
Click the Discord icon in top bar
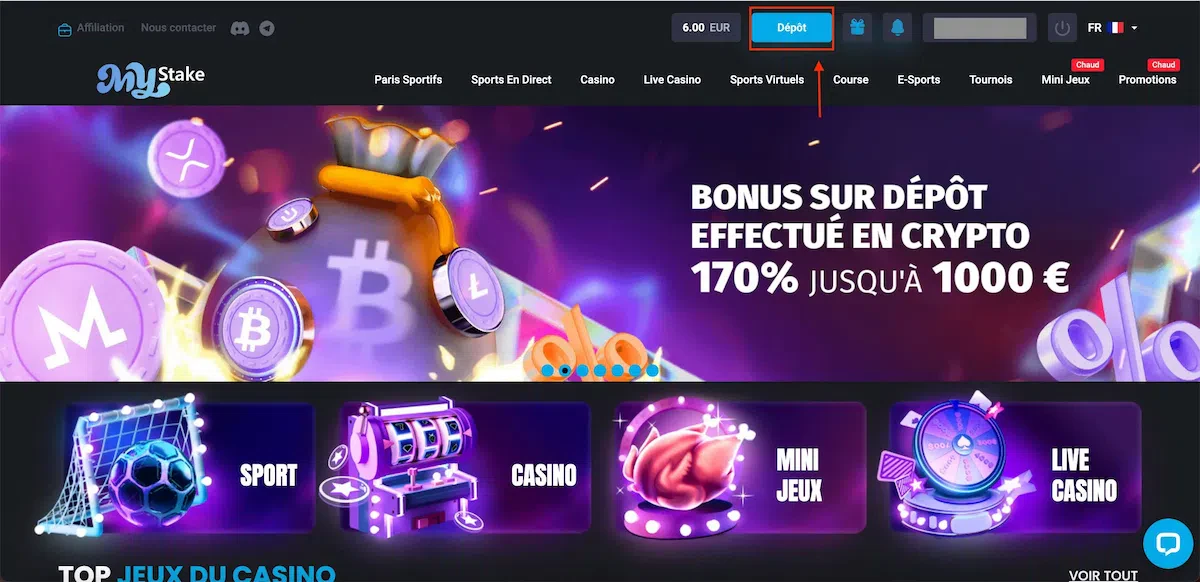[239, 28]
